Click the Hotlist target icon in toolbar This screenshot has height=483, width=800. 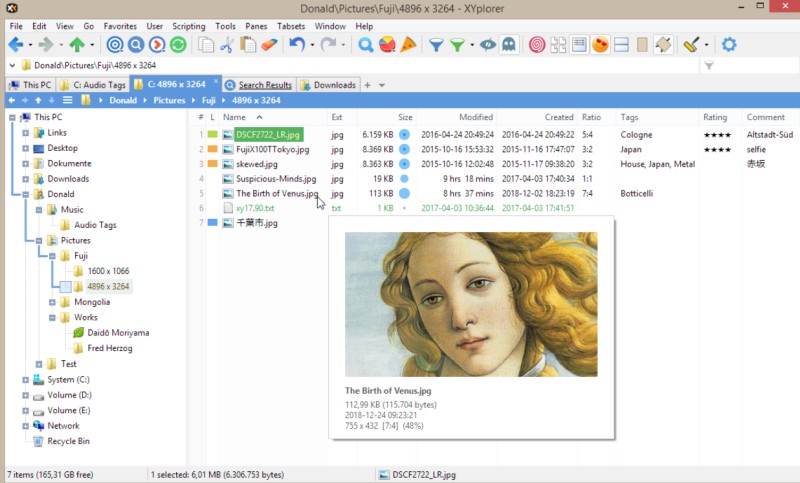coord(115,45)
